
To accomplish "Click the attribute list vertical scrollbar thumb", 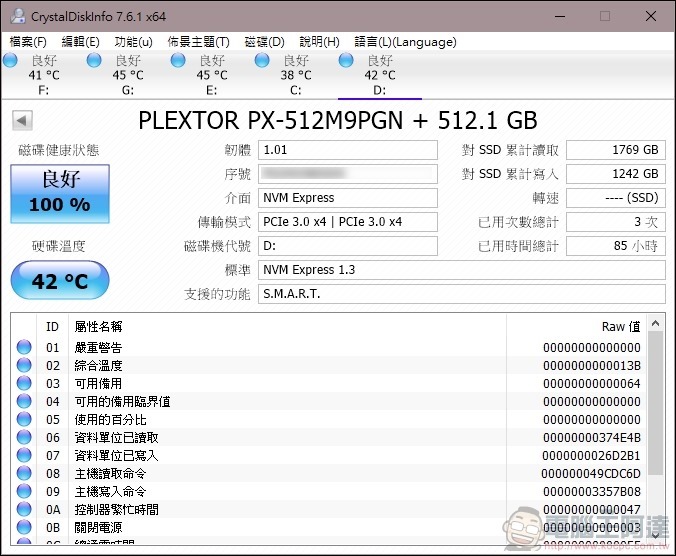I will tap(656, 403).
